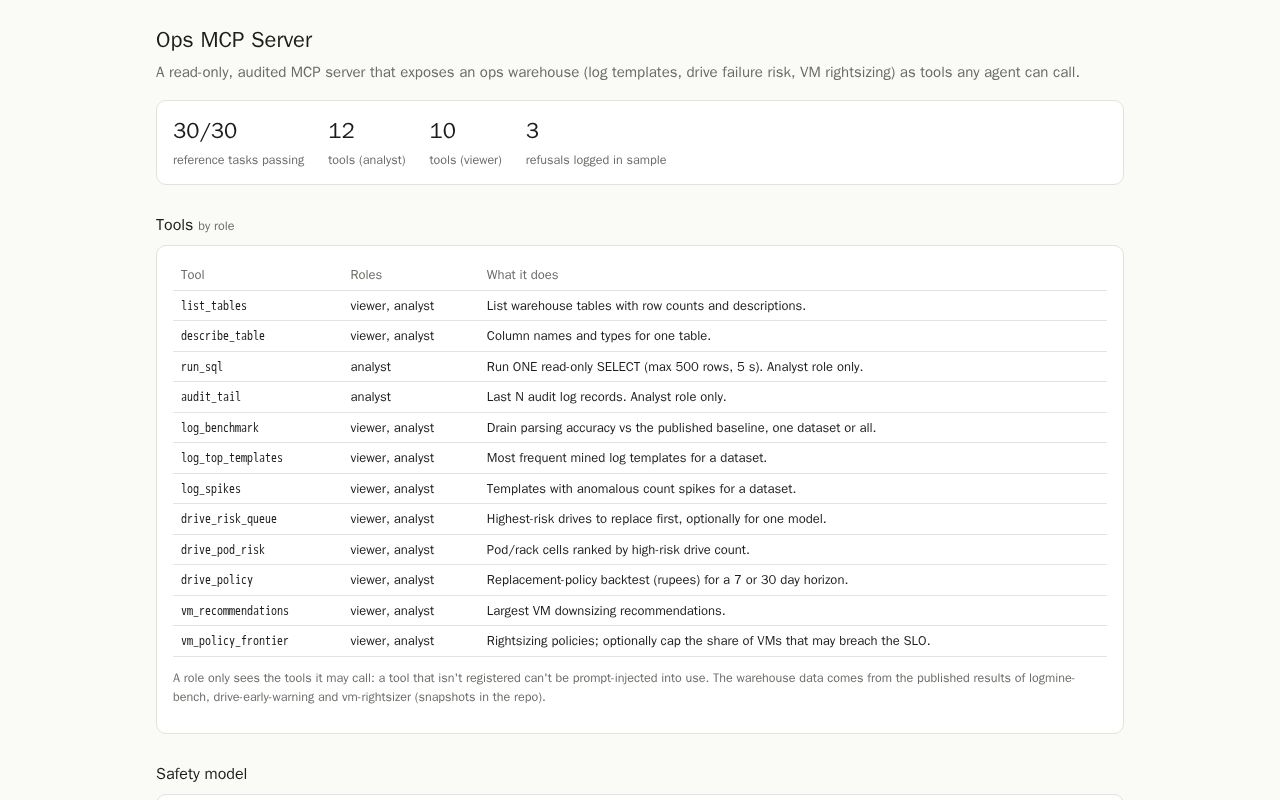Select the audit_tail tool name
This screenshot has width=1280, height=800.
tap(211, 397)
